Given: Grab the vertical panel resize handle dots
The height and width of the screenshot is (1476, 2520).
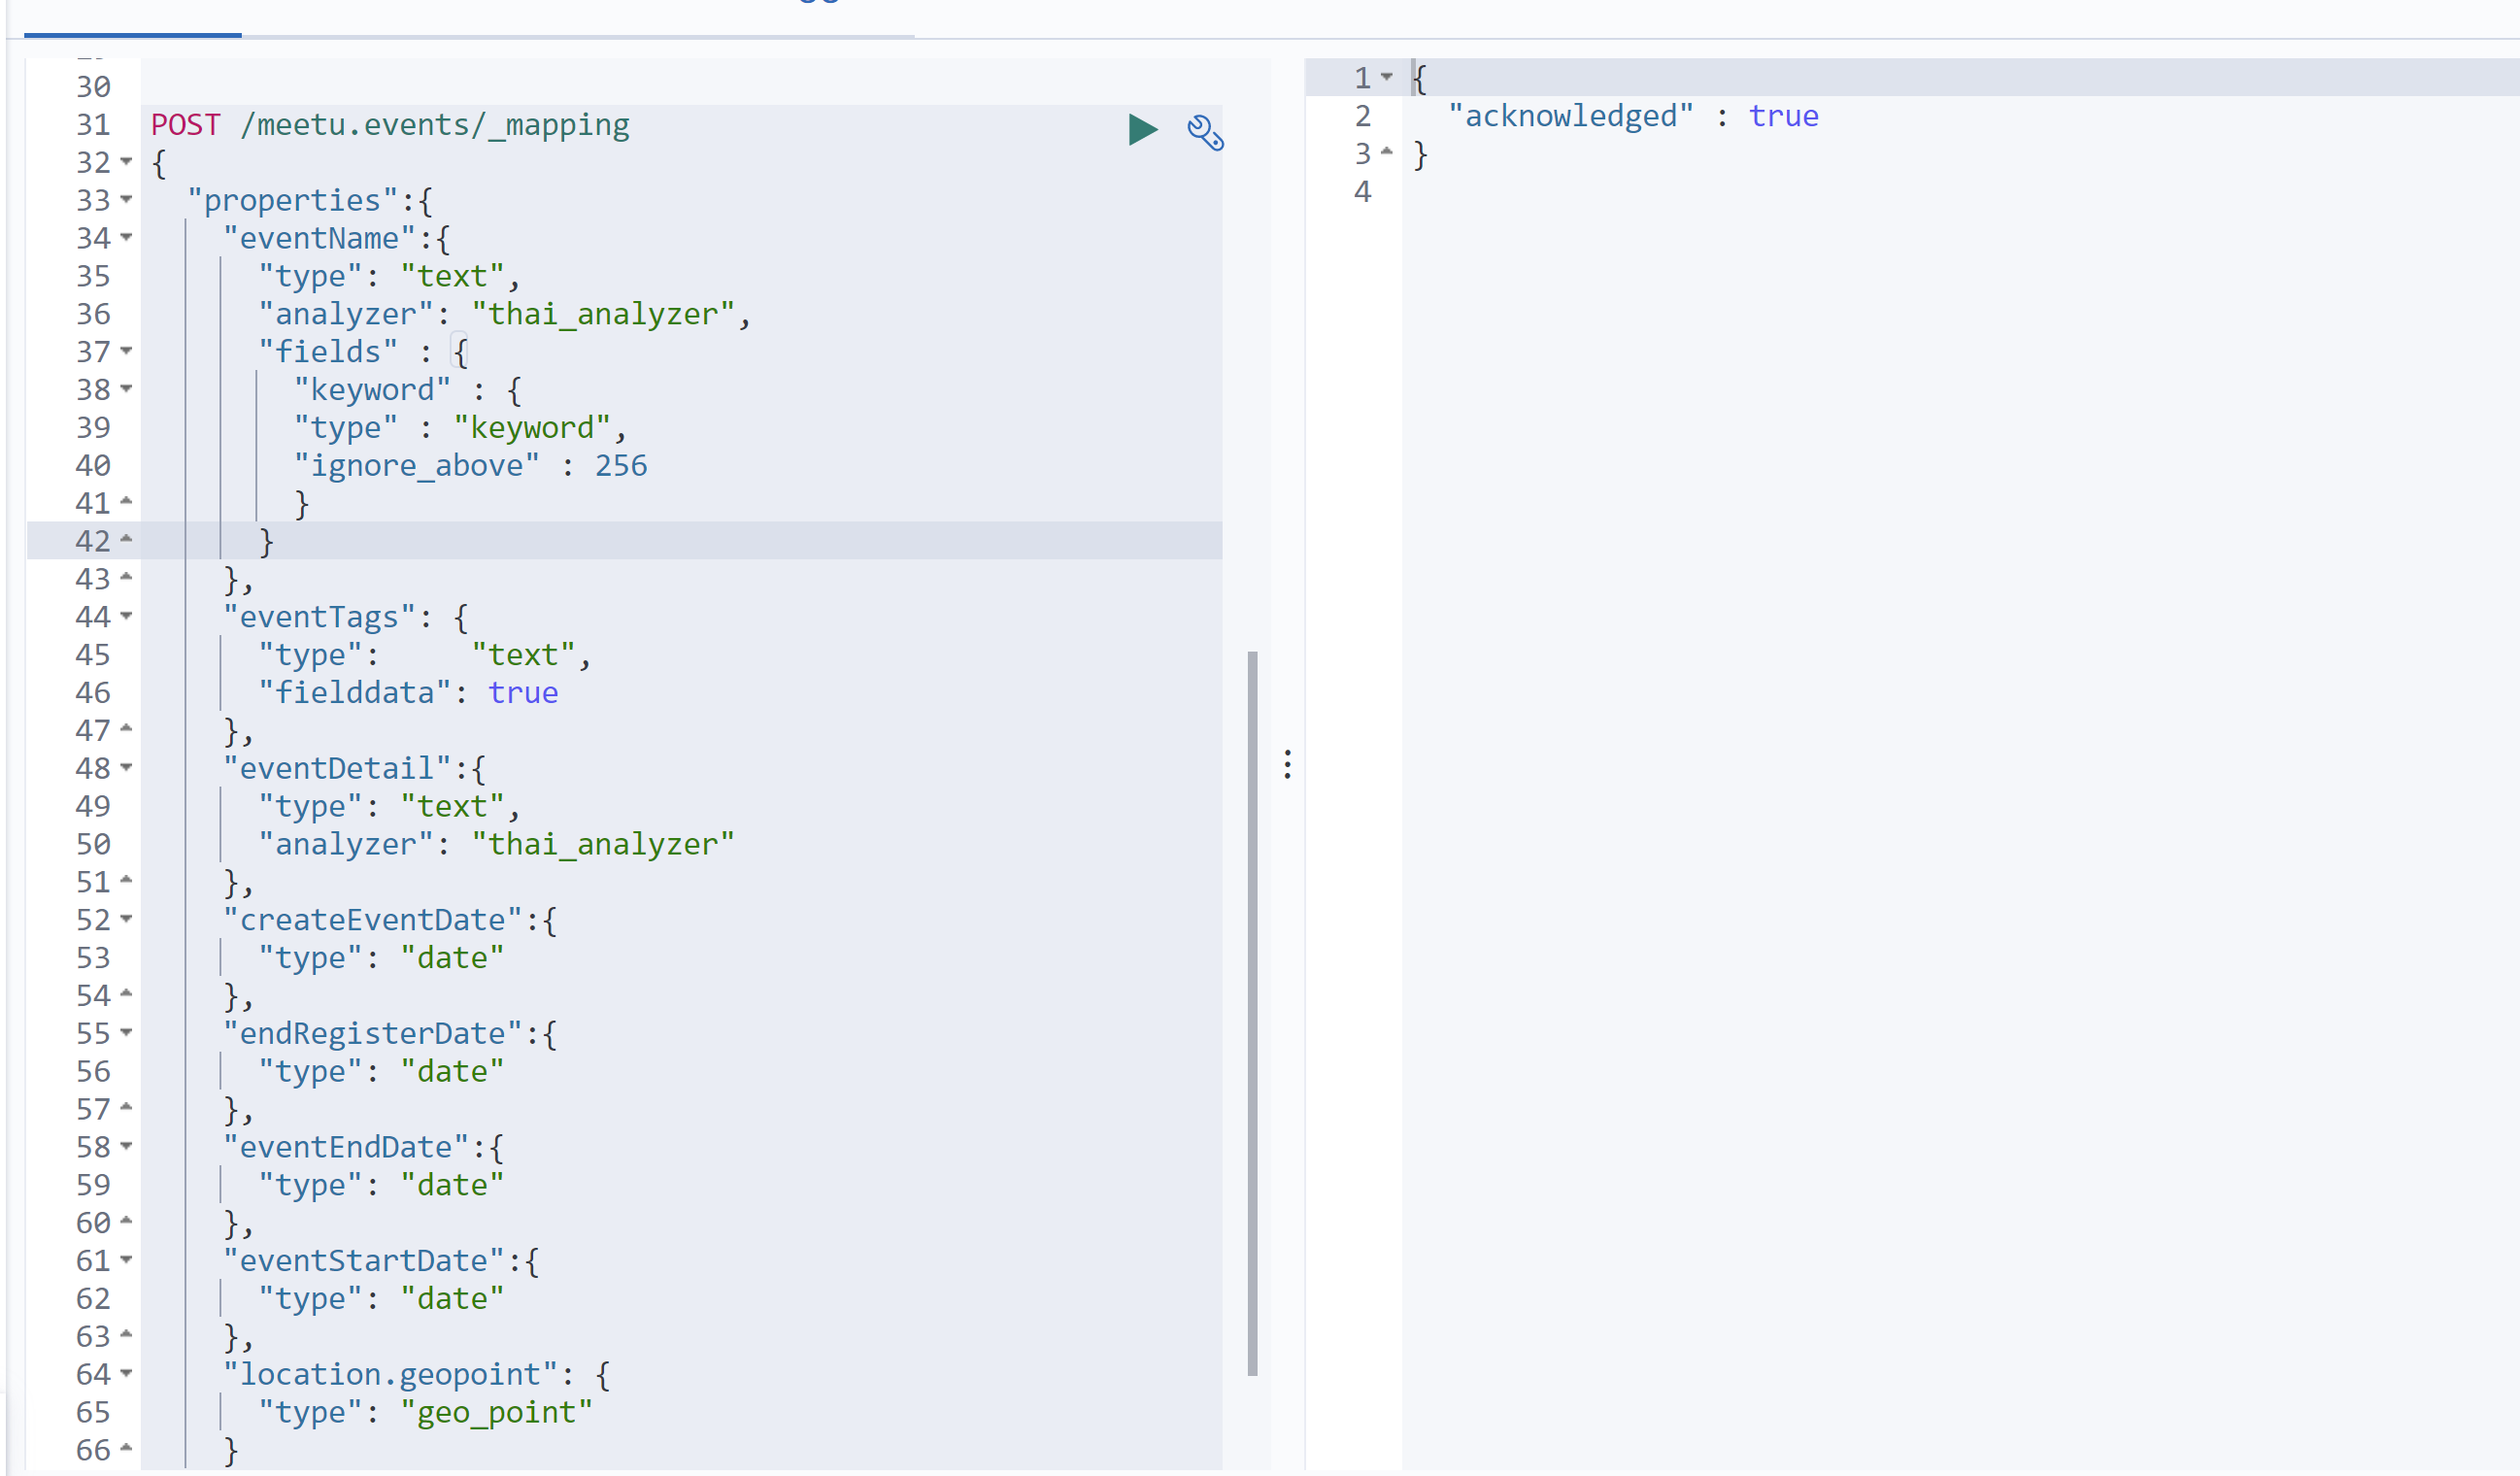Looking at the screenshot, I should tap(1287, 765).
